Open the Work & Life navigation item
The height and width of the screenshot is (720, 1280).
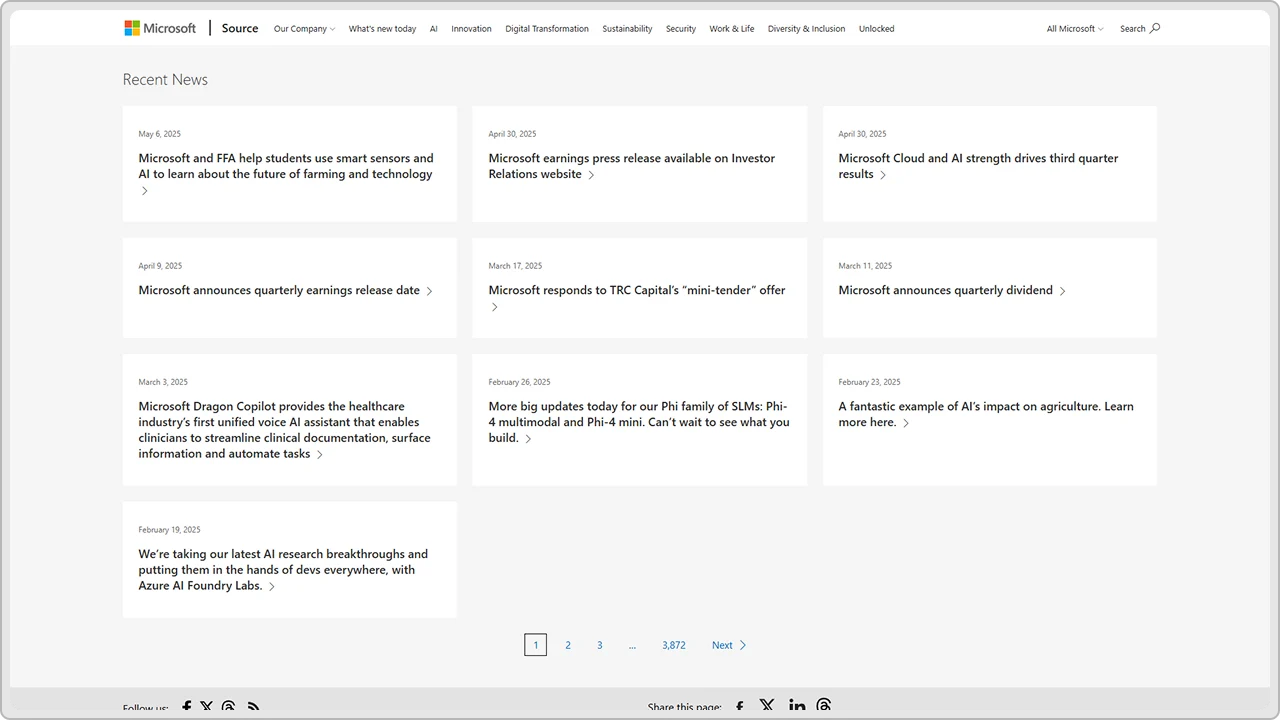pos(732,29)
